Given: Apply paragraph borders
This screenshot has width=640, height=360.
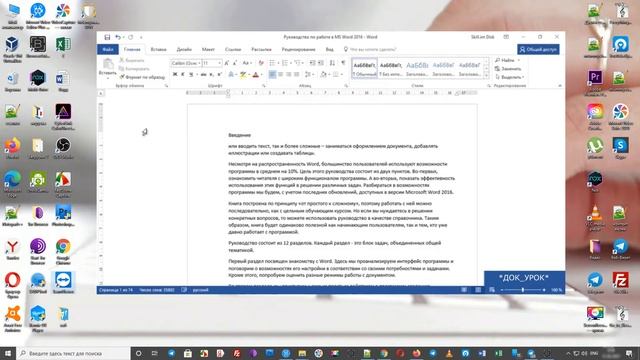Looking at the screenshot, I should [336, 74].
